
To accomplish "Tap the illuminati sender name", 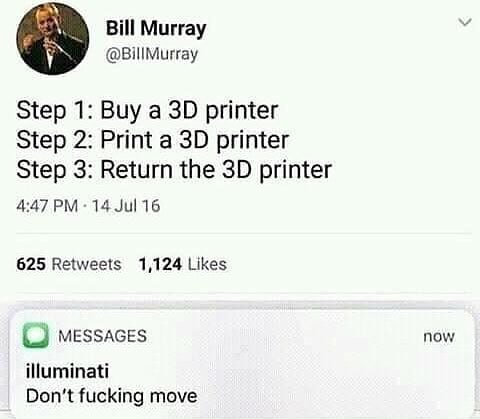I will pyautogui.click(x=68, y=371).
